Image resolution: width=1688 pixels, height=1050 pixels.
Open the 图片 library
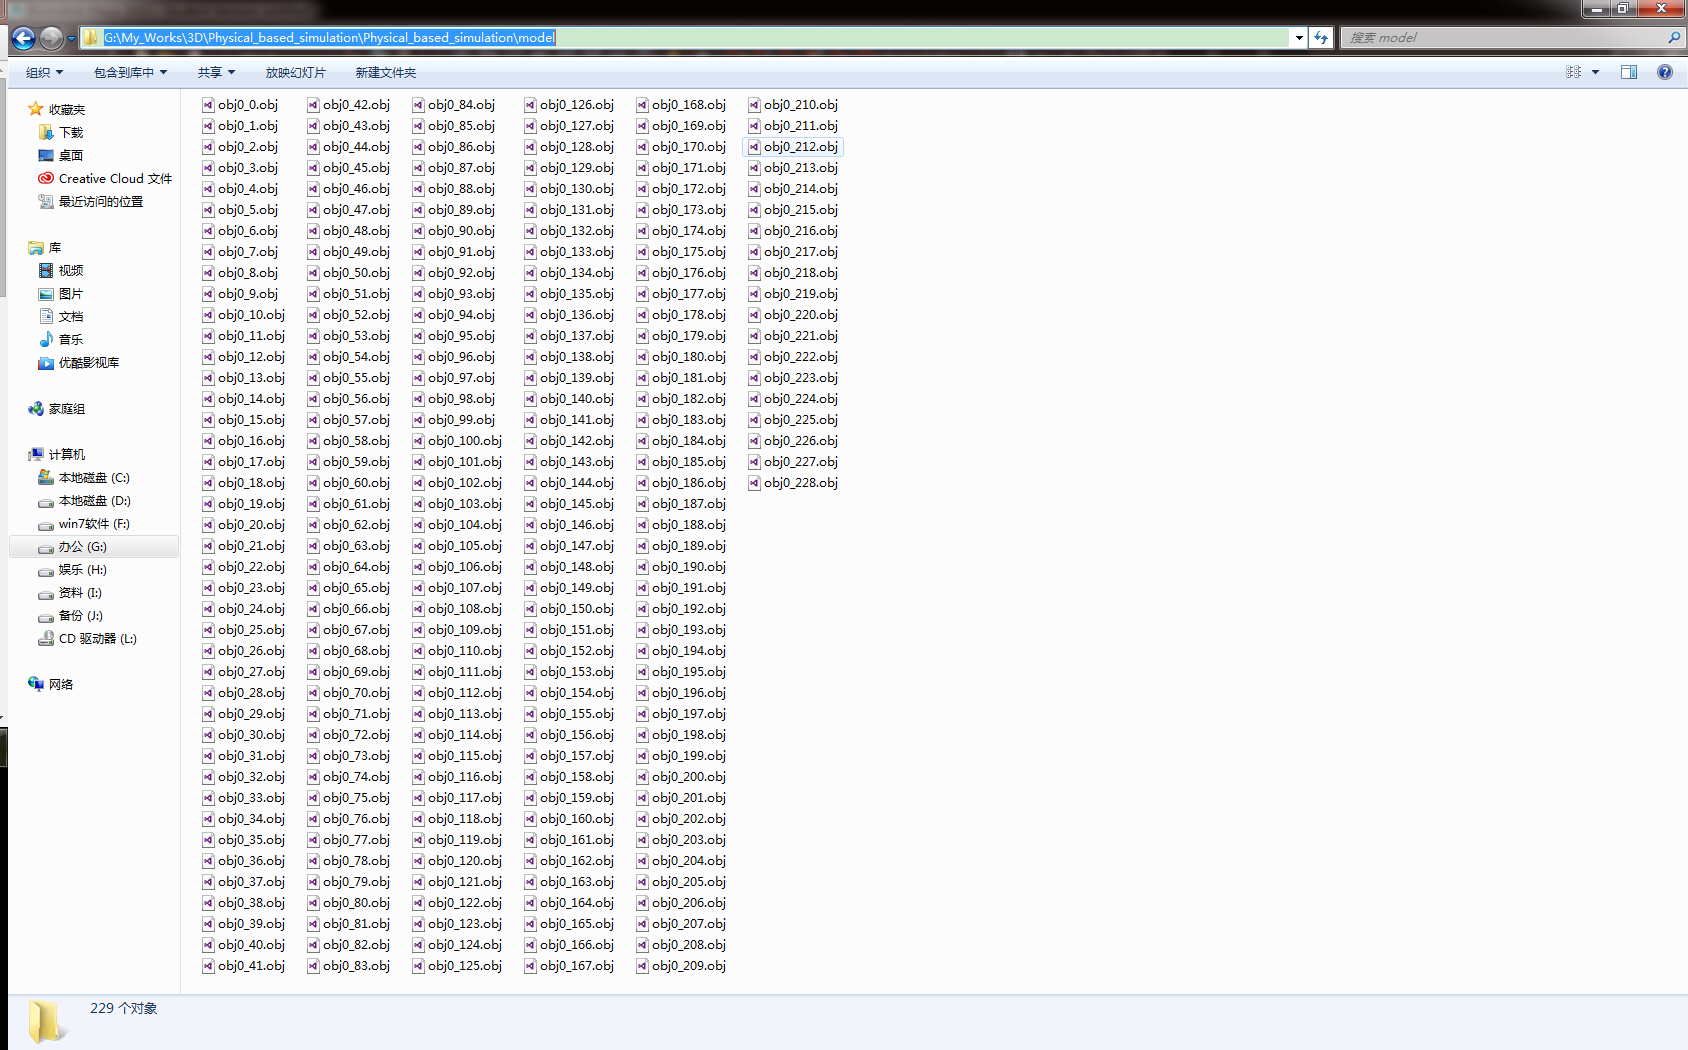pos(61,293)
